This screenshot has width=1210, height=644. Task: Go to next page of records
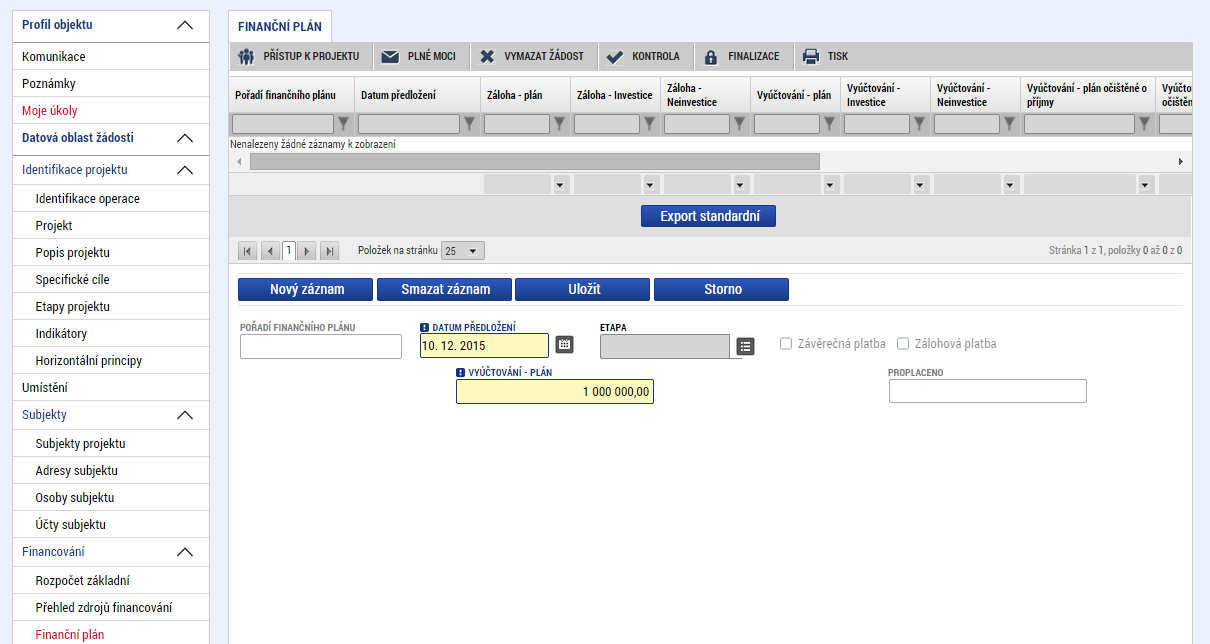tap(308, 251)
